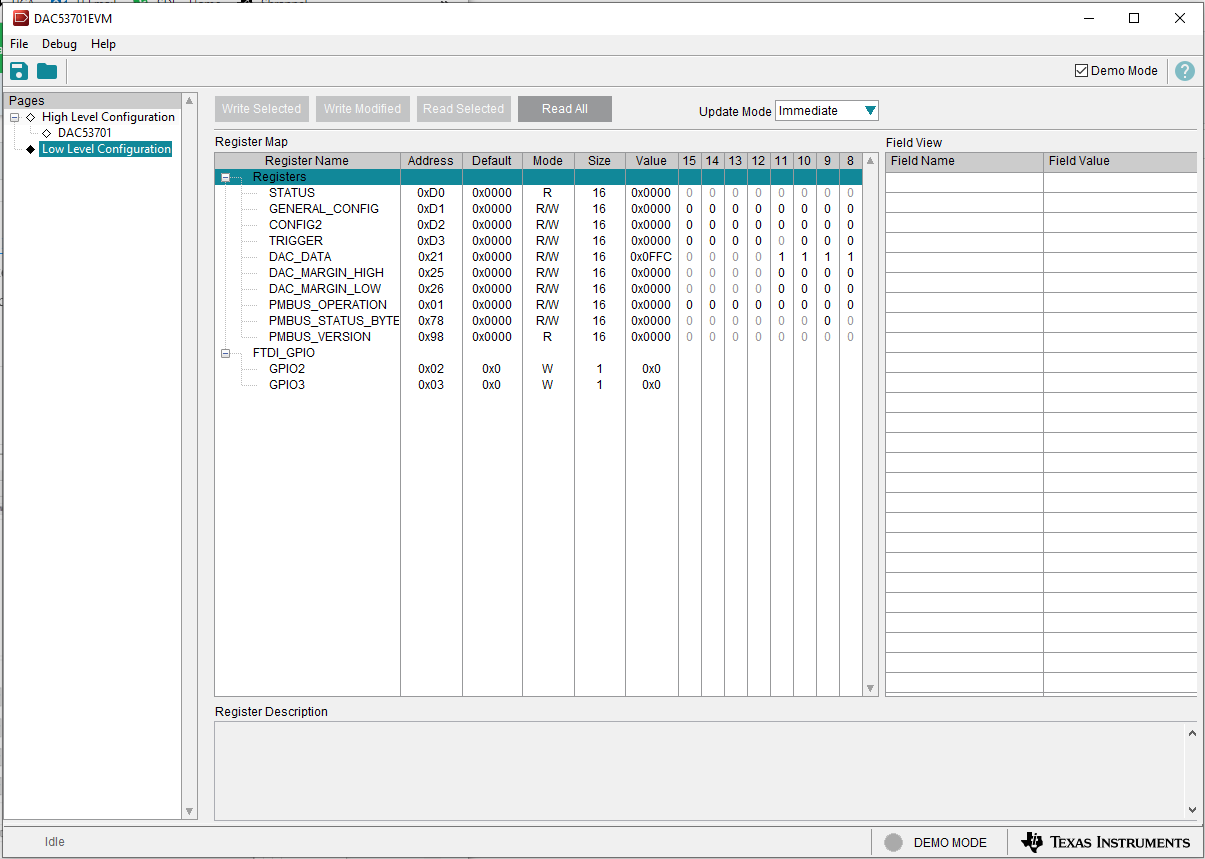This screenshot has width=1205, height=859.
Task: Collapse the FTDI_GPIO group
Action: [226, 352]
